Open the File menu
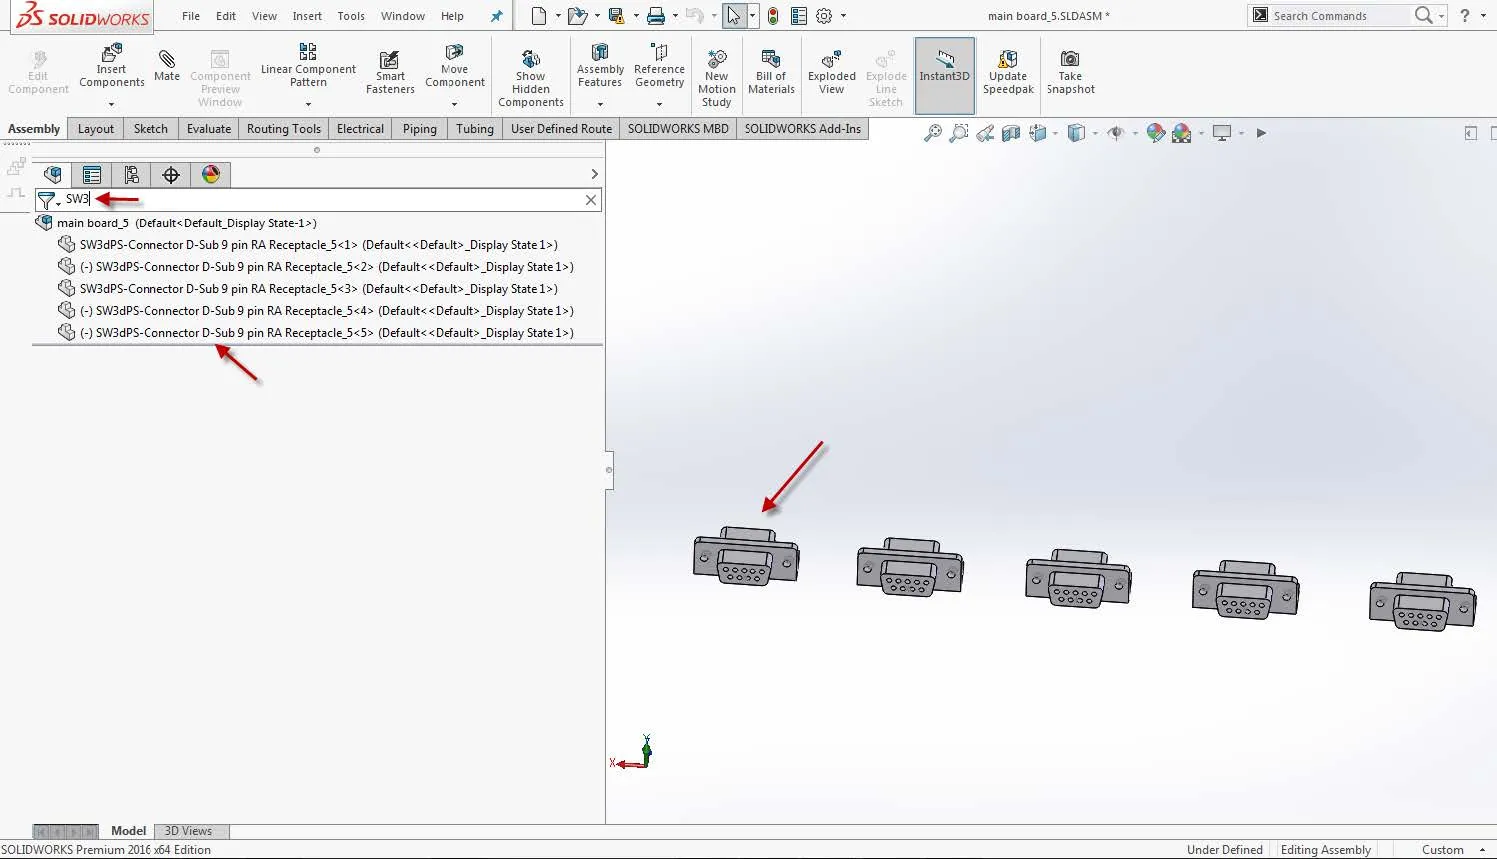The height and width of the screenshot is (859, 1497). point(191,16)
